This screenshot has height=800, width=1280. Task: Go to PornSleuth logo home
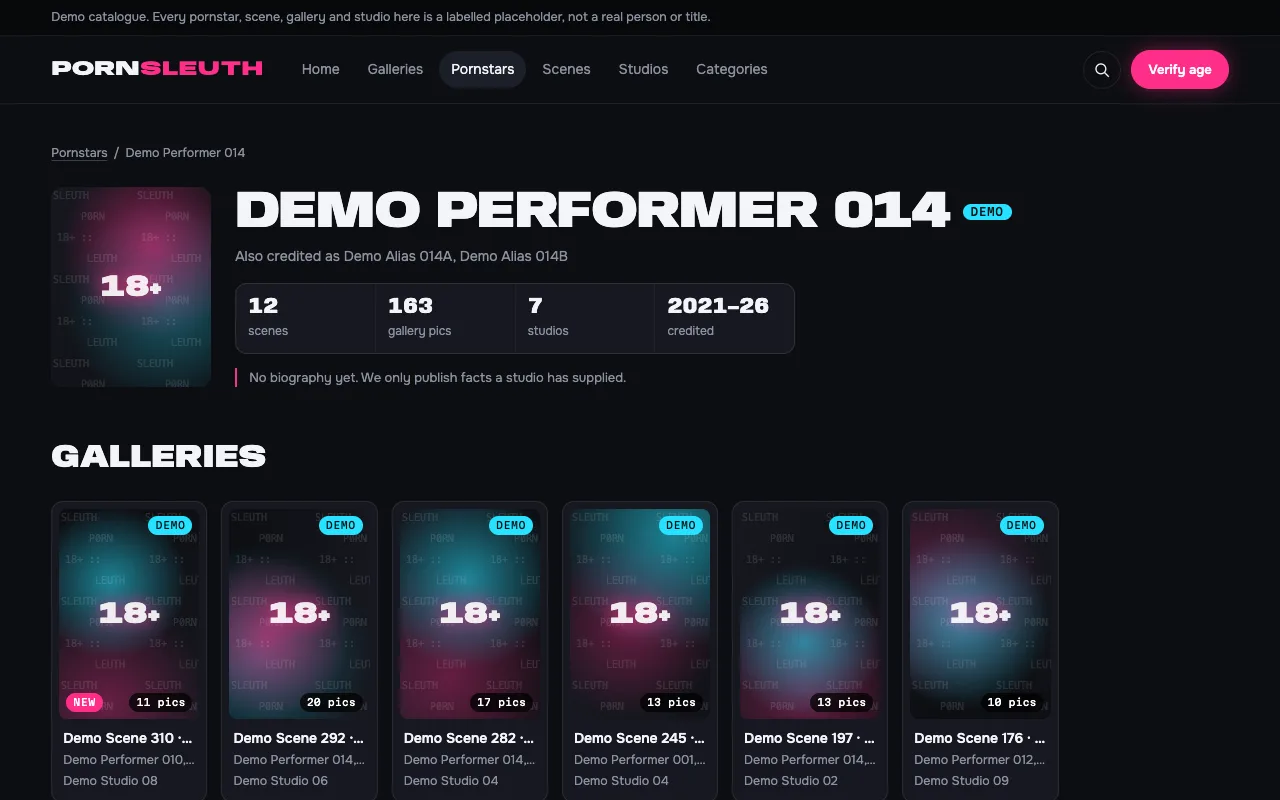[157, 69]
